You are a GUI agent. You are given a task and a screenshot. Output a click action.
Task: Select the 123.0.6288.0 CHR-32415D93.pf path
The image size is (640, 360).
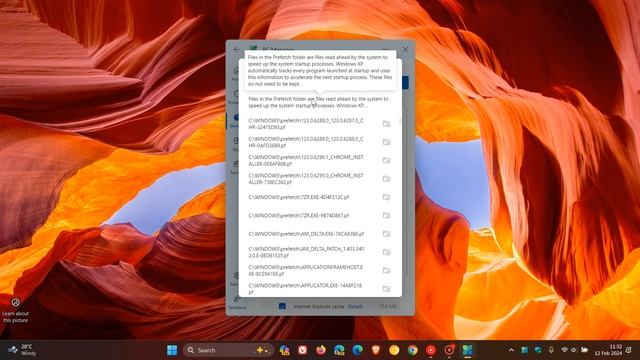pos(306,124)
